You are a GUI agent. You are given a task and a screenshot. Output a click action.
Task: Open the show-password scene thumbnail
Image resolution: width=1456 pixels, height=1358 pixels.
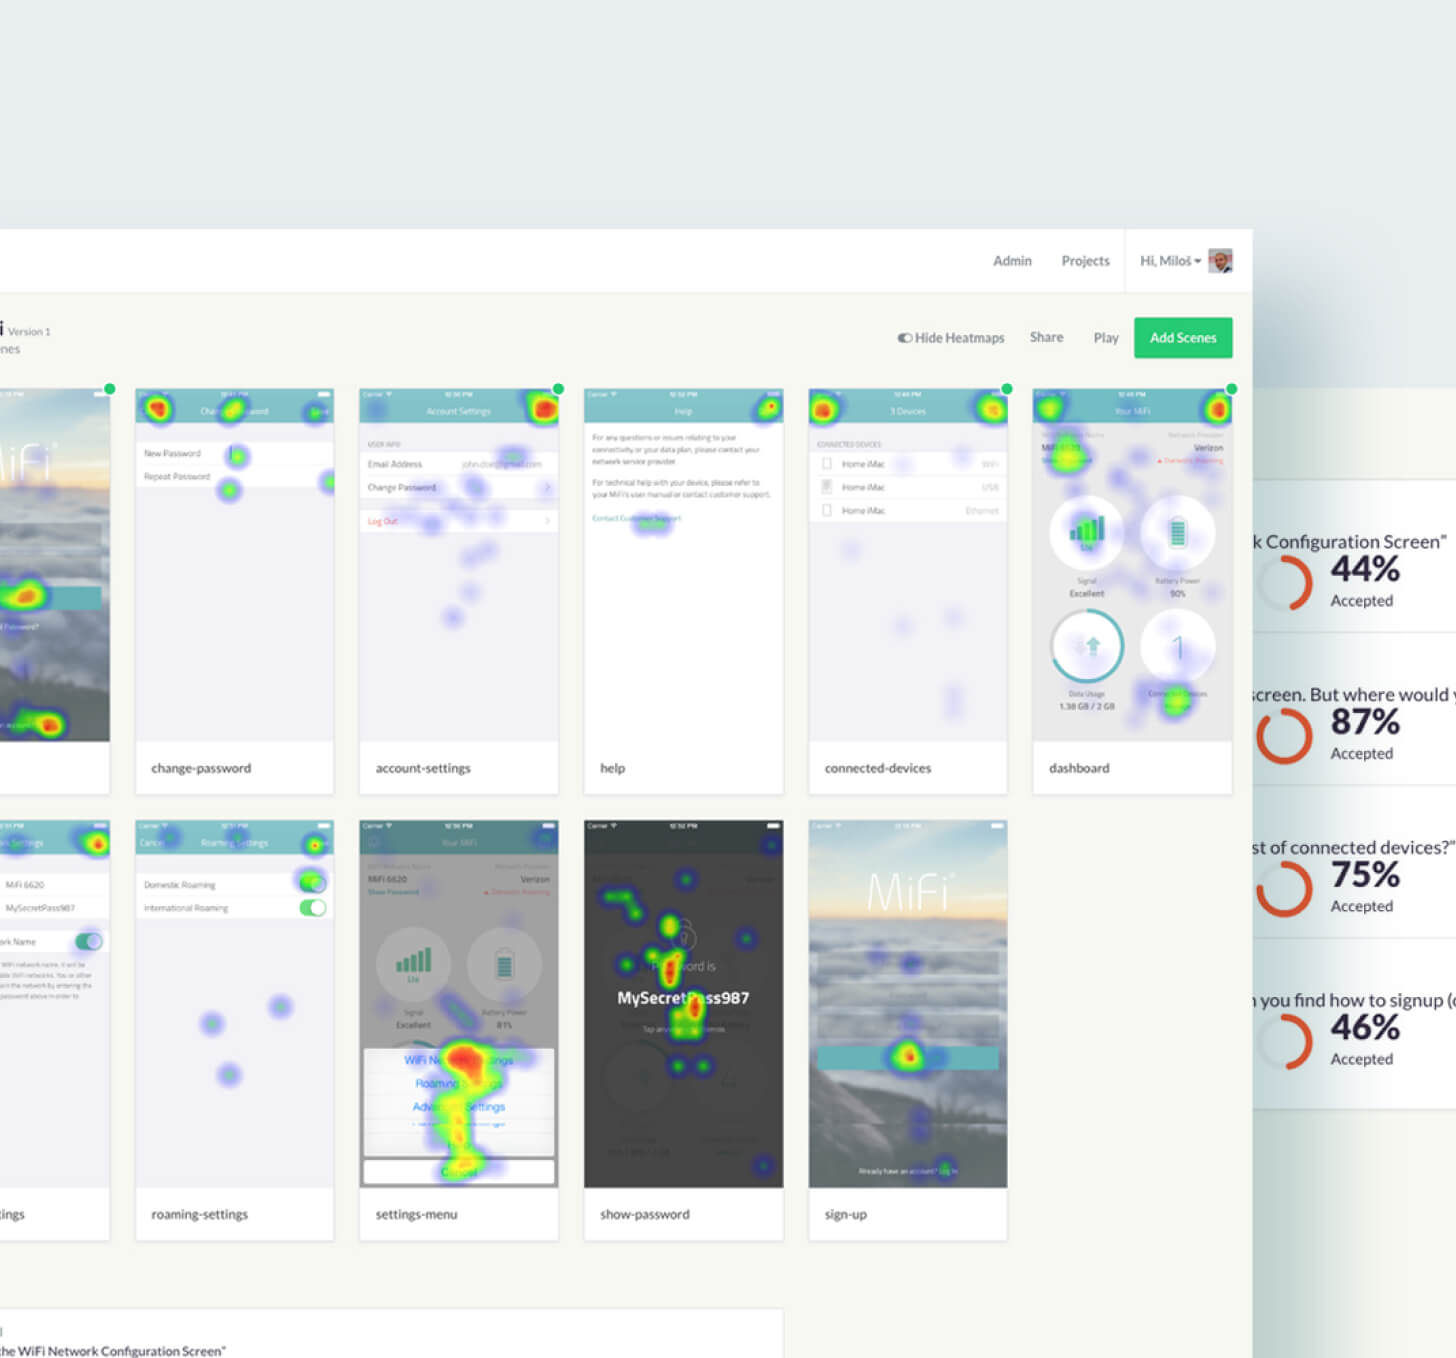pos(683,1004)
